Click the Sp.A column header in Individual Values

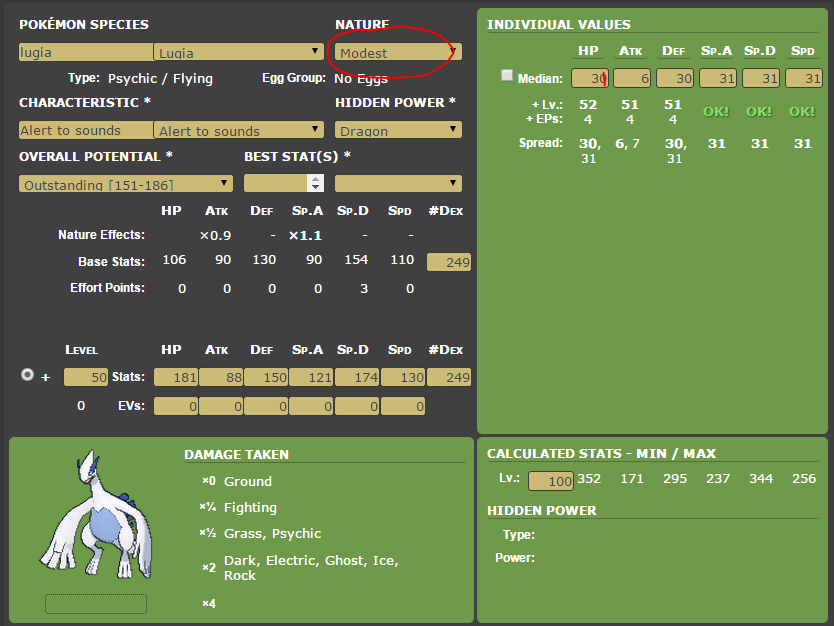point(716,51)
